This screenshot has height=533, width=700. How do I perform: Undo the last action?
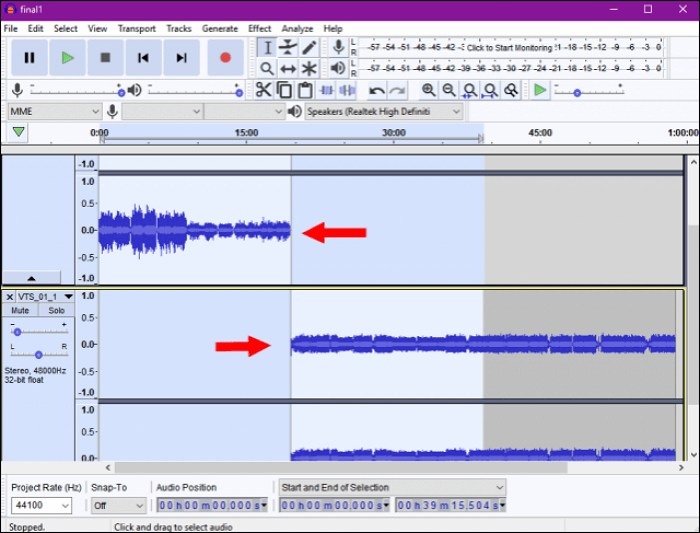pos(376,90)
